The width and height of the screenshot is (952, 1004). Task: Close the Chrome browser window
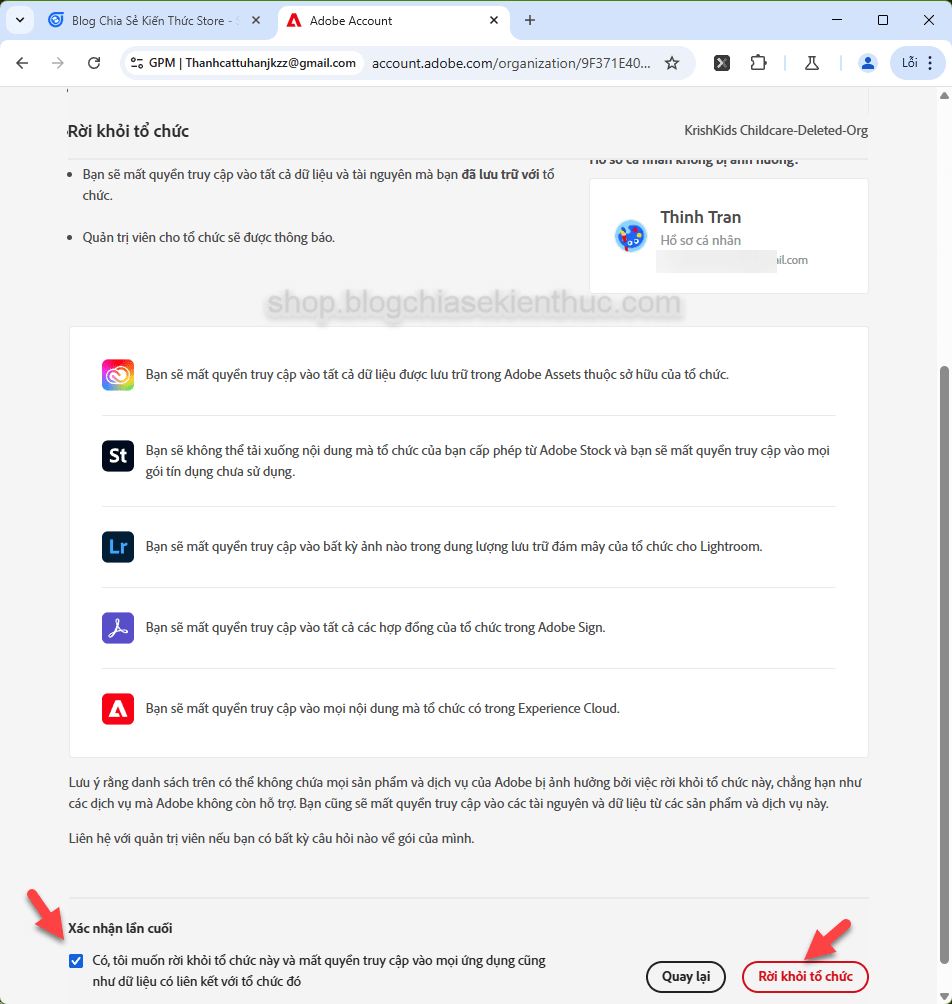(x=929, y=20)
